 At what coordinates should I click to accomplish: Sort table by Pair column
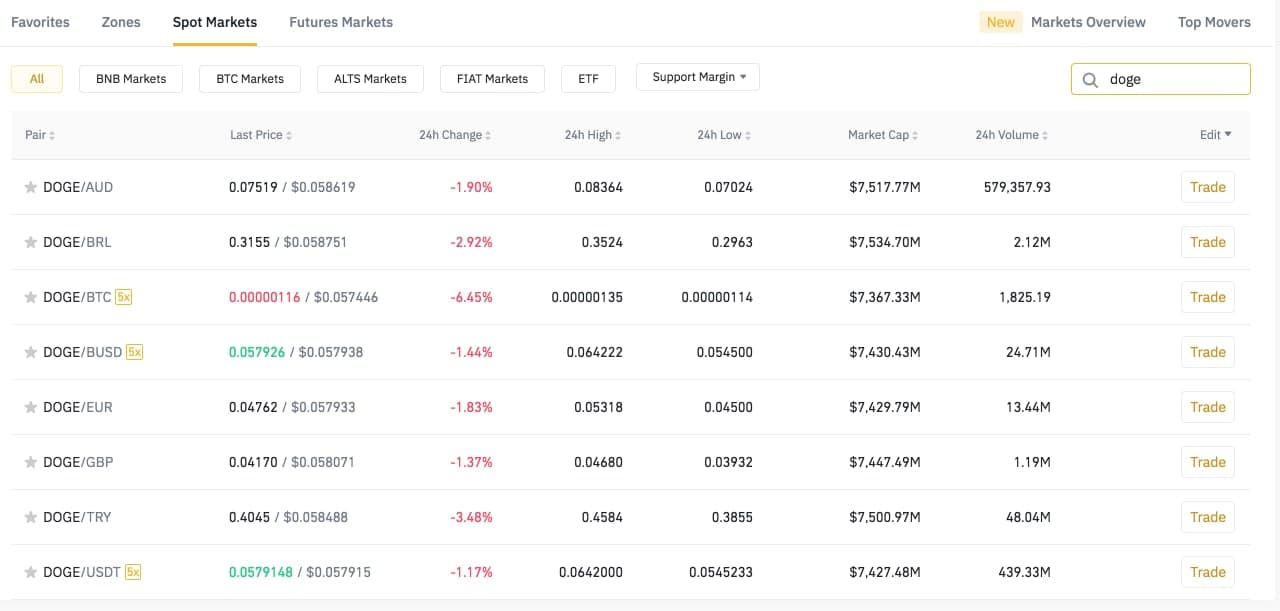(40, 135)
